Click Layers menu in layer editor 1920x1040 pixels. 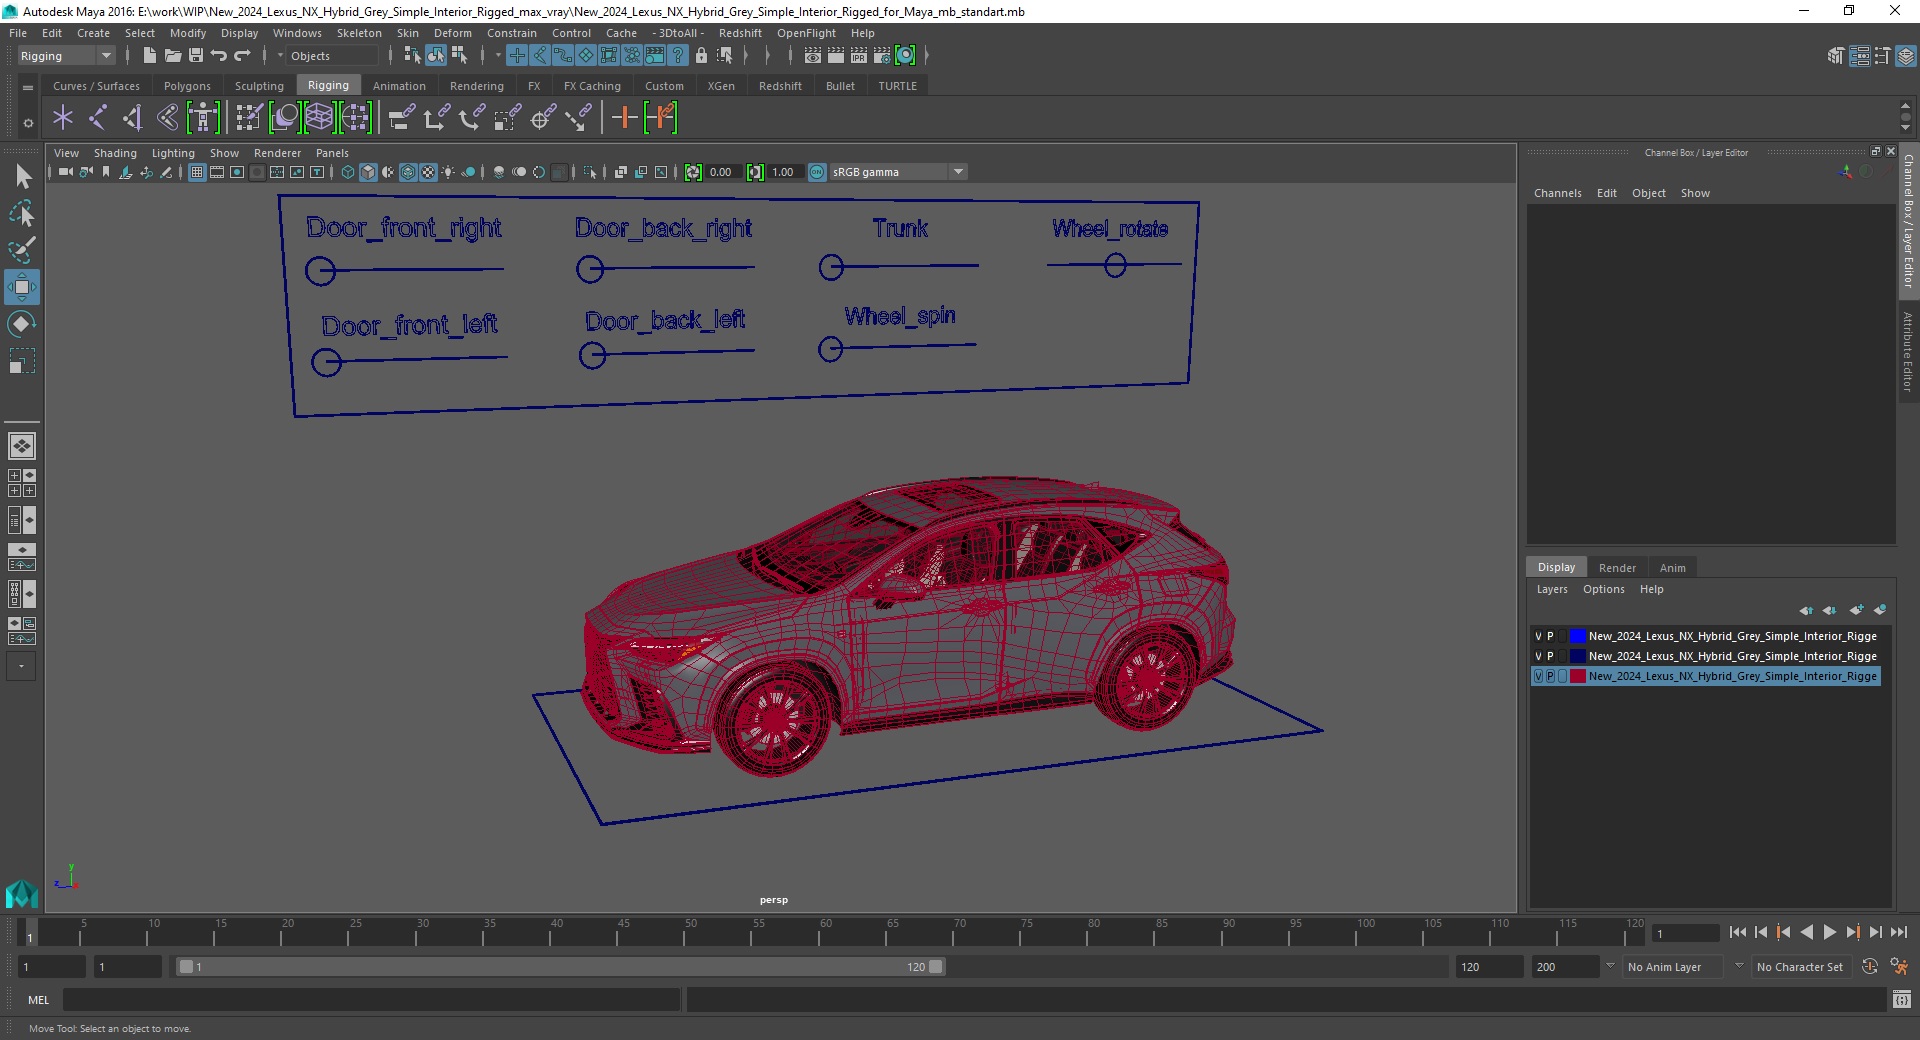click(x=1552, y=589)
